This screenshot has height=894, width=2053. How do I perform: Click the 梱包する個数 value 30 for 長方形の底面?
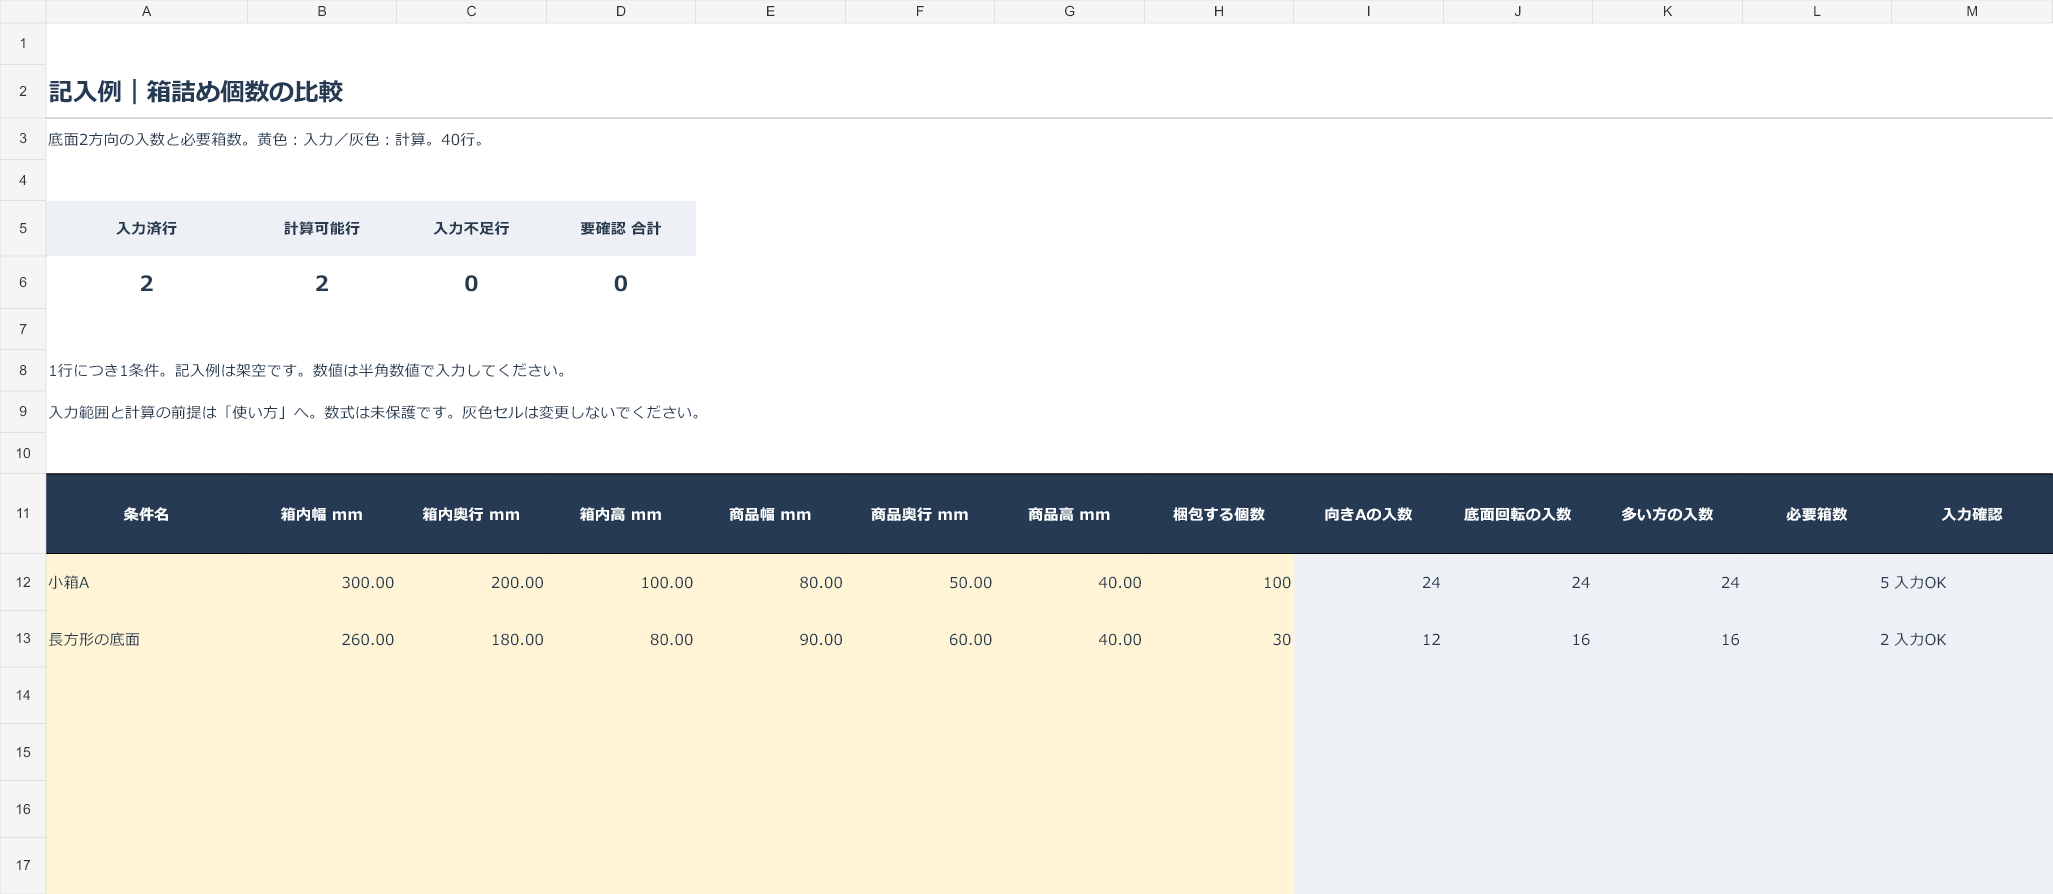click(x=1218, y=640)
